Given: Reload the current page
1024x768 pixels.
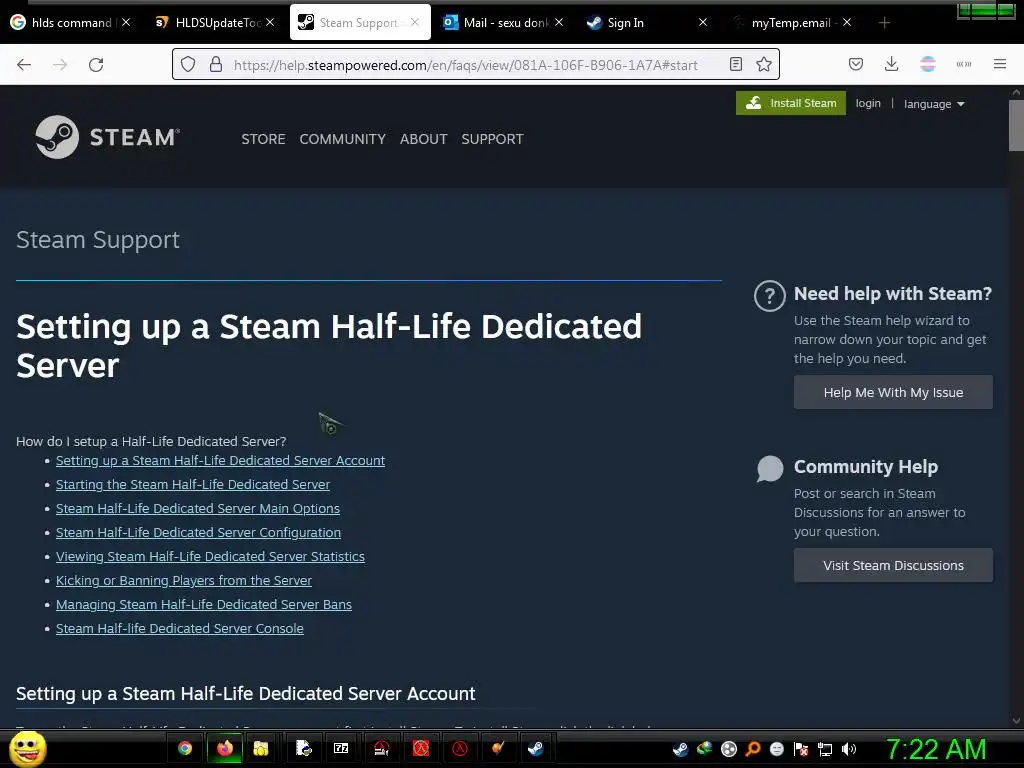Looking at the screenshot, I should coord(96,65).
